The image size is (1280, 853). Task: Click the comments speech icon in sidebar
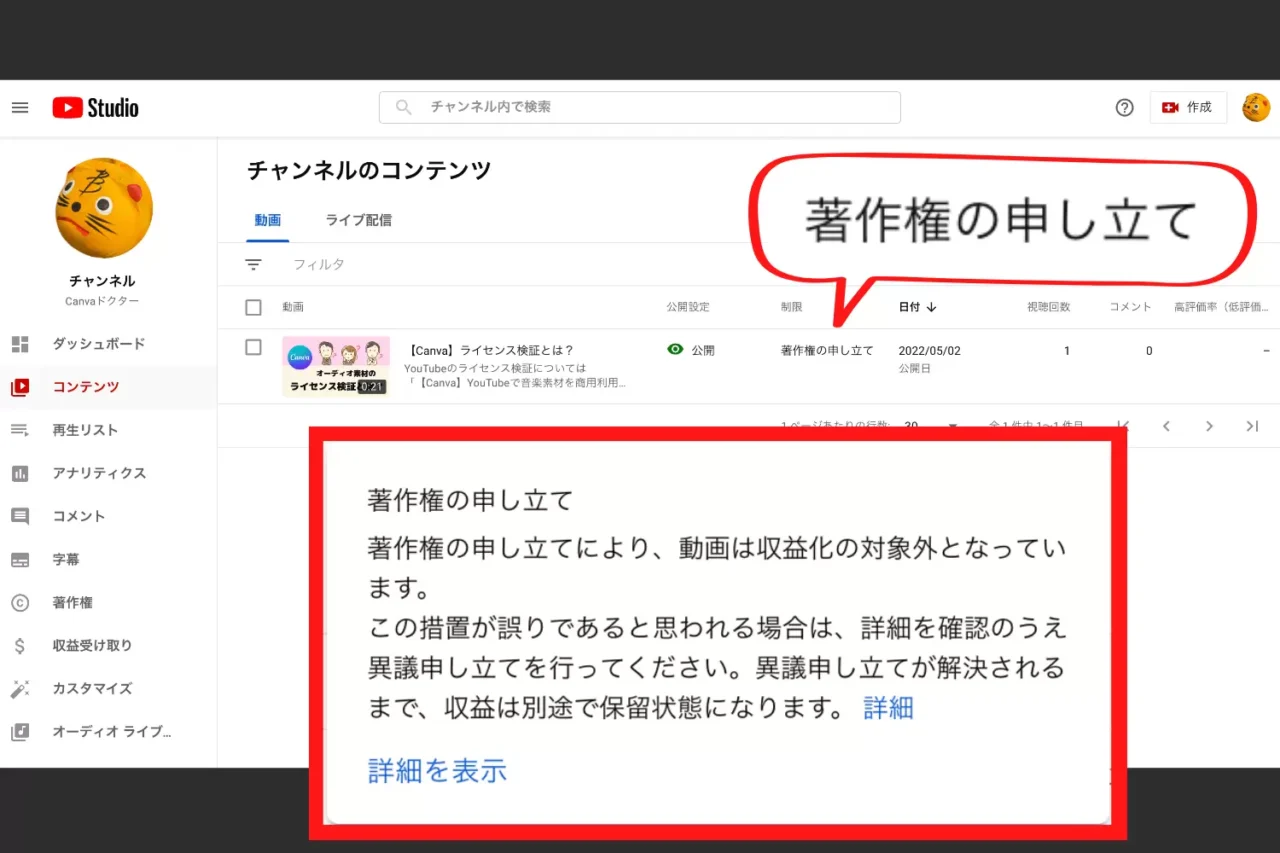click(20, 517)
